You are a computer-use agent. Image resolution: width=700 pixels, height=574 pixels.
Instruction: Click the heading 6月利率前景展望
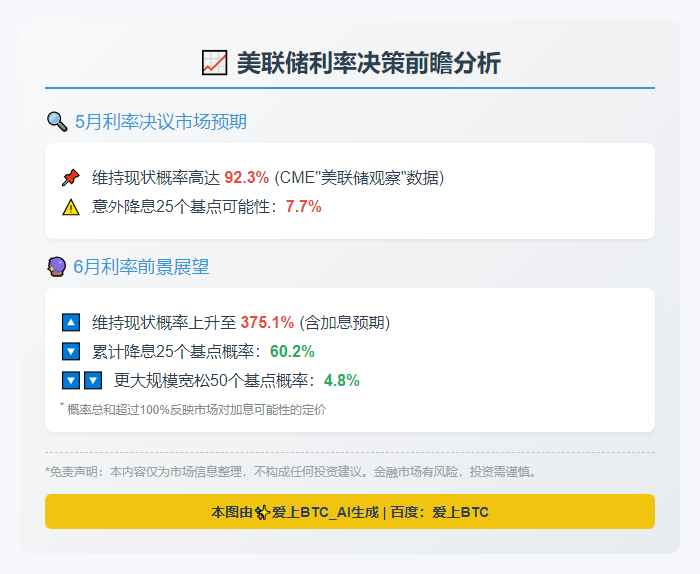click(141, 267)
